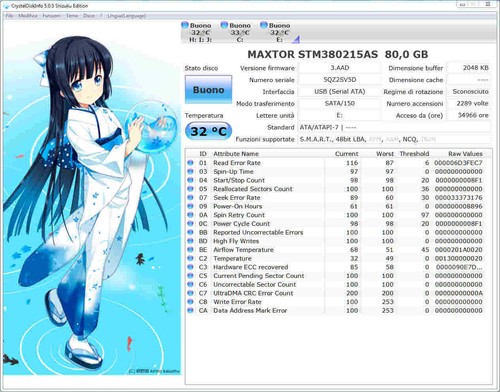Click the Shizuku character image
The image size is (500, 392).
click(92, 198)
